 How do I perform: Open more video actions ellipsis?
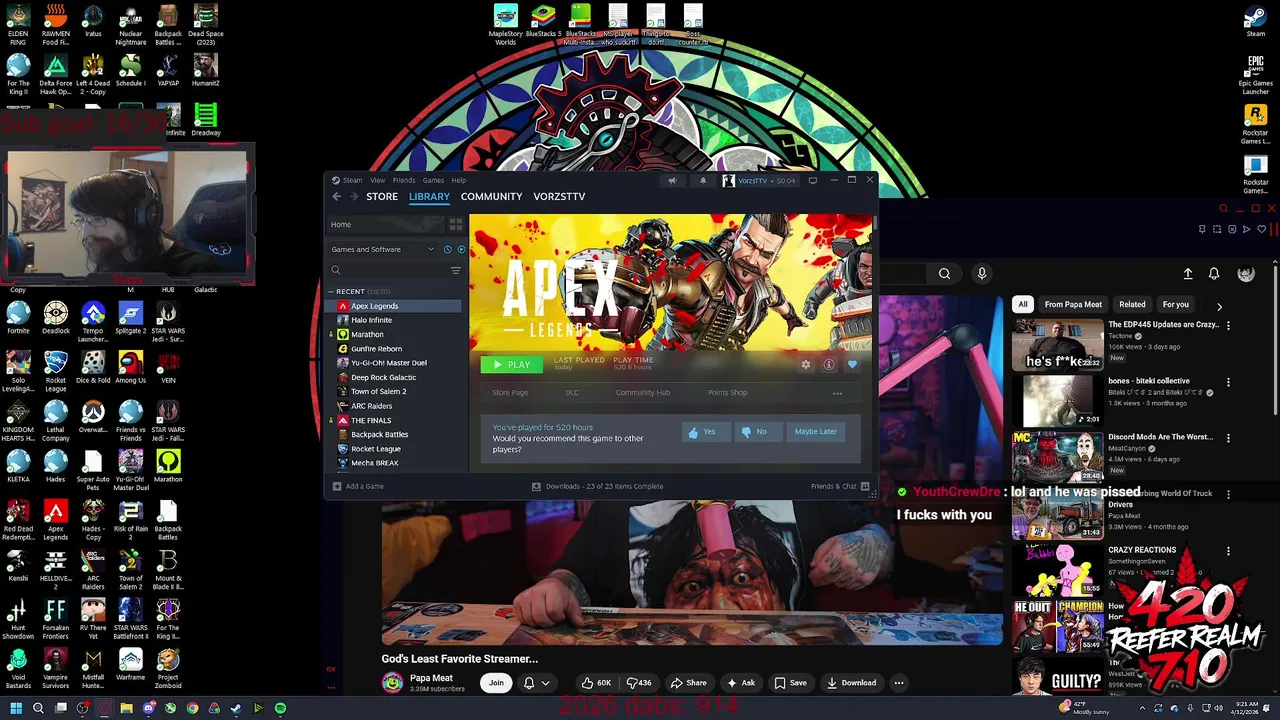point(898,683)
